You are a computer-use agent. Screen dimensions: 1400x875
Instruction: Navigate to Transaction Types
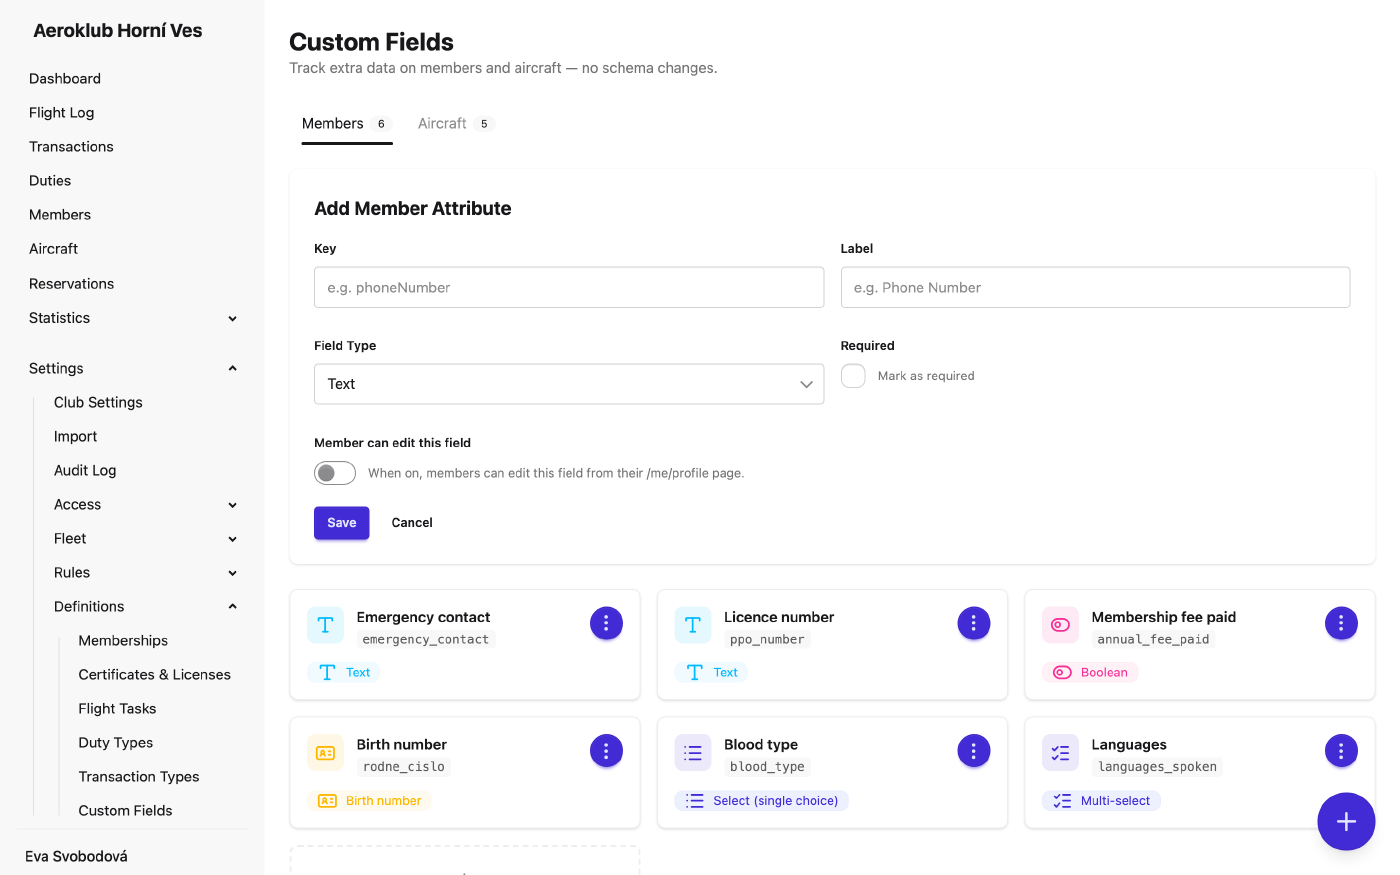(x=139, y=777)
